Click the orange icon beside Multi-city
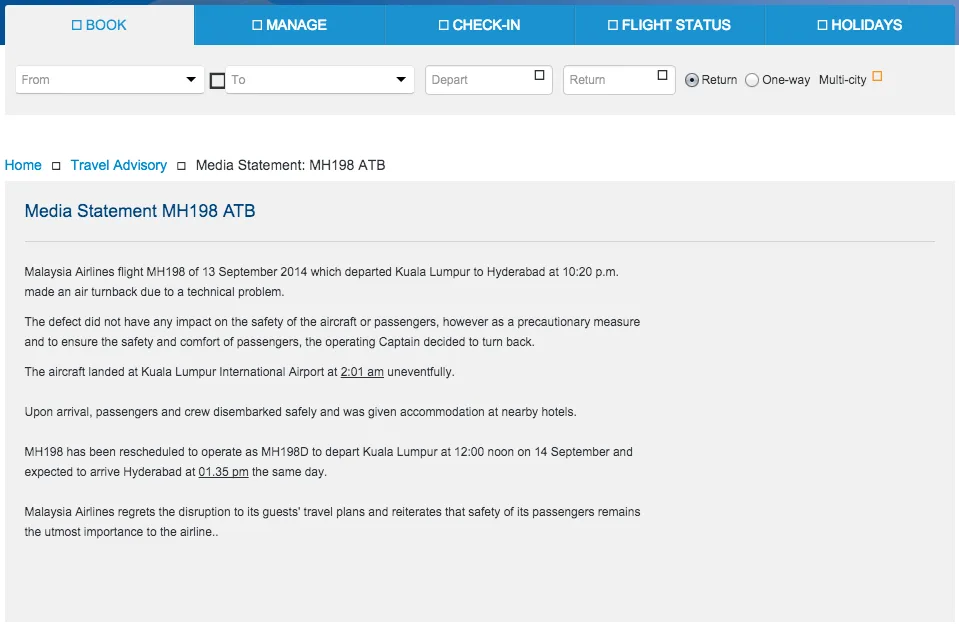Image resolution: width=959 pixels, height=624 pixels. pos(876,74)
